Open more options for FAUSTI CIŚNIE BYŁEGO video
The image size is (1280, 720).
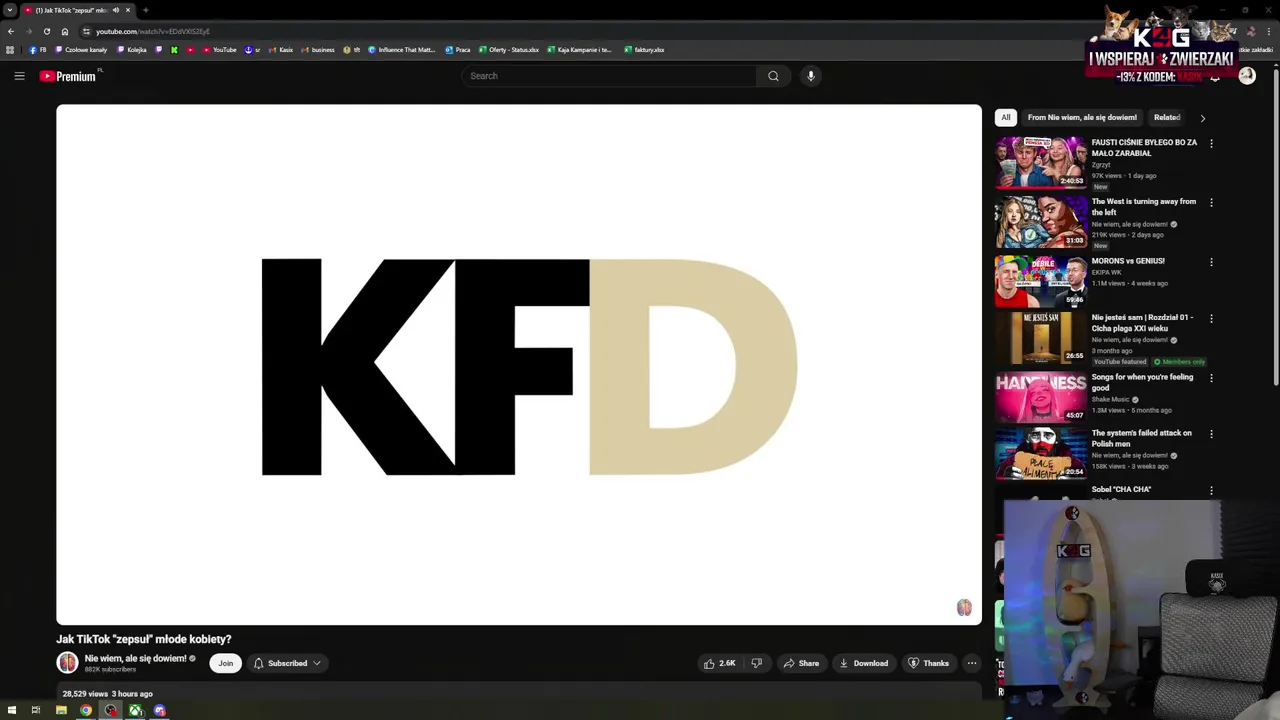click(x=1211, y=143)
